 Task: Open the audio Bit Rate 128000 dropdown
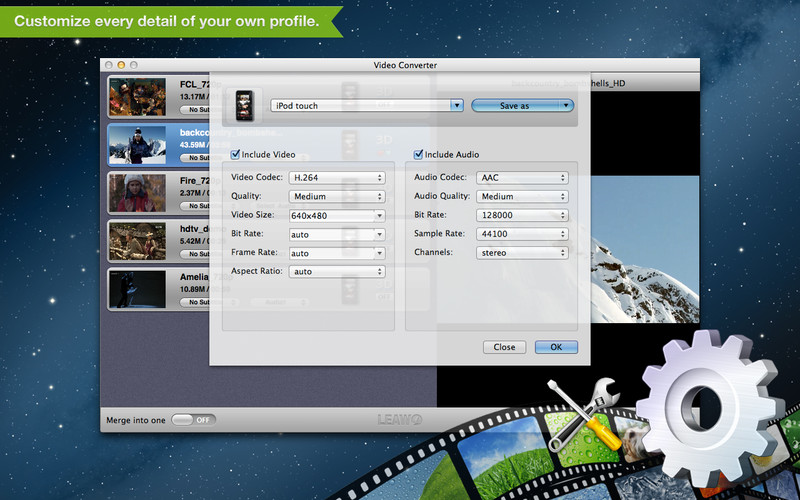pos(522,215)
